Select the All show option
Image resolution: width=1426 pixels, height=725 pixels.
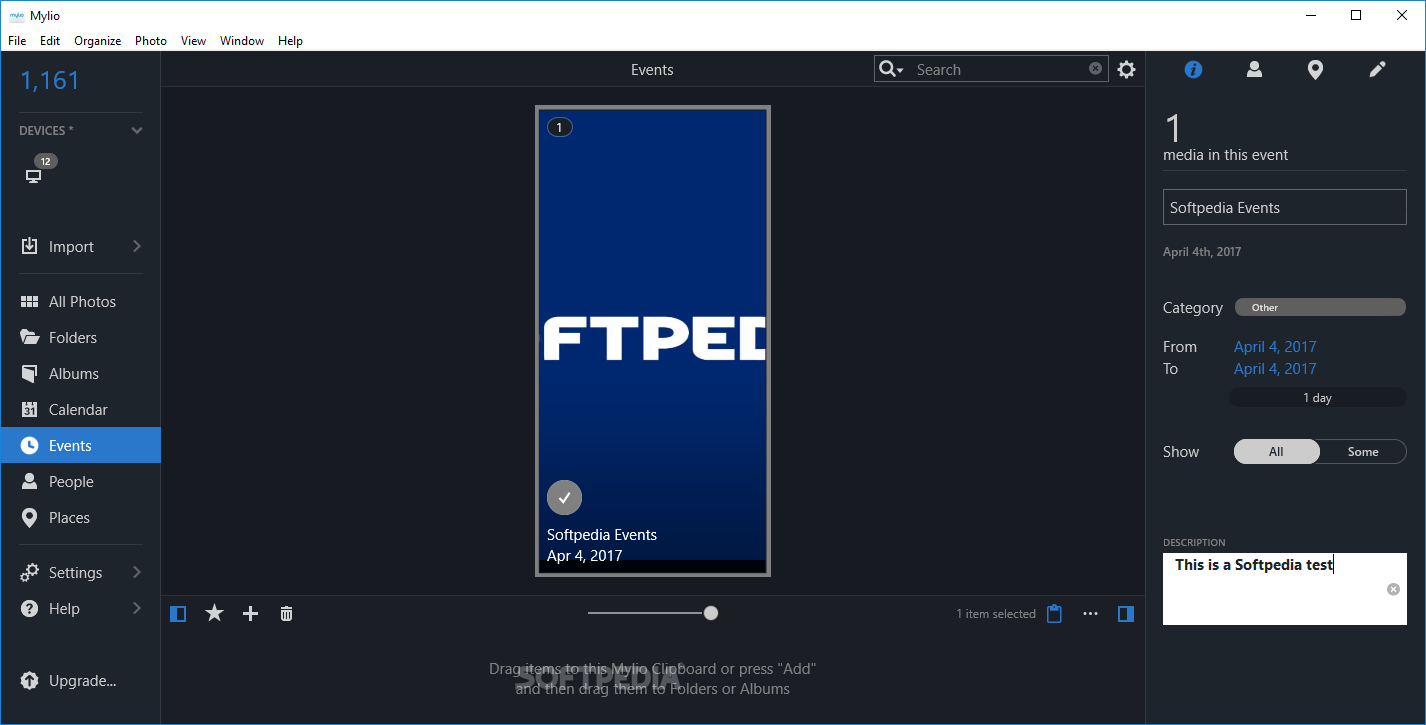(x=1276, y=451)
